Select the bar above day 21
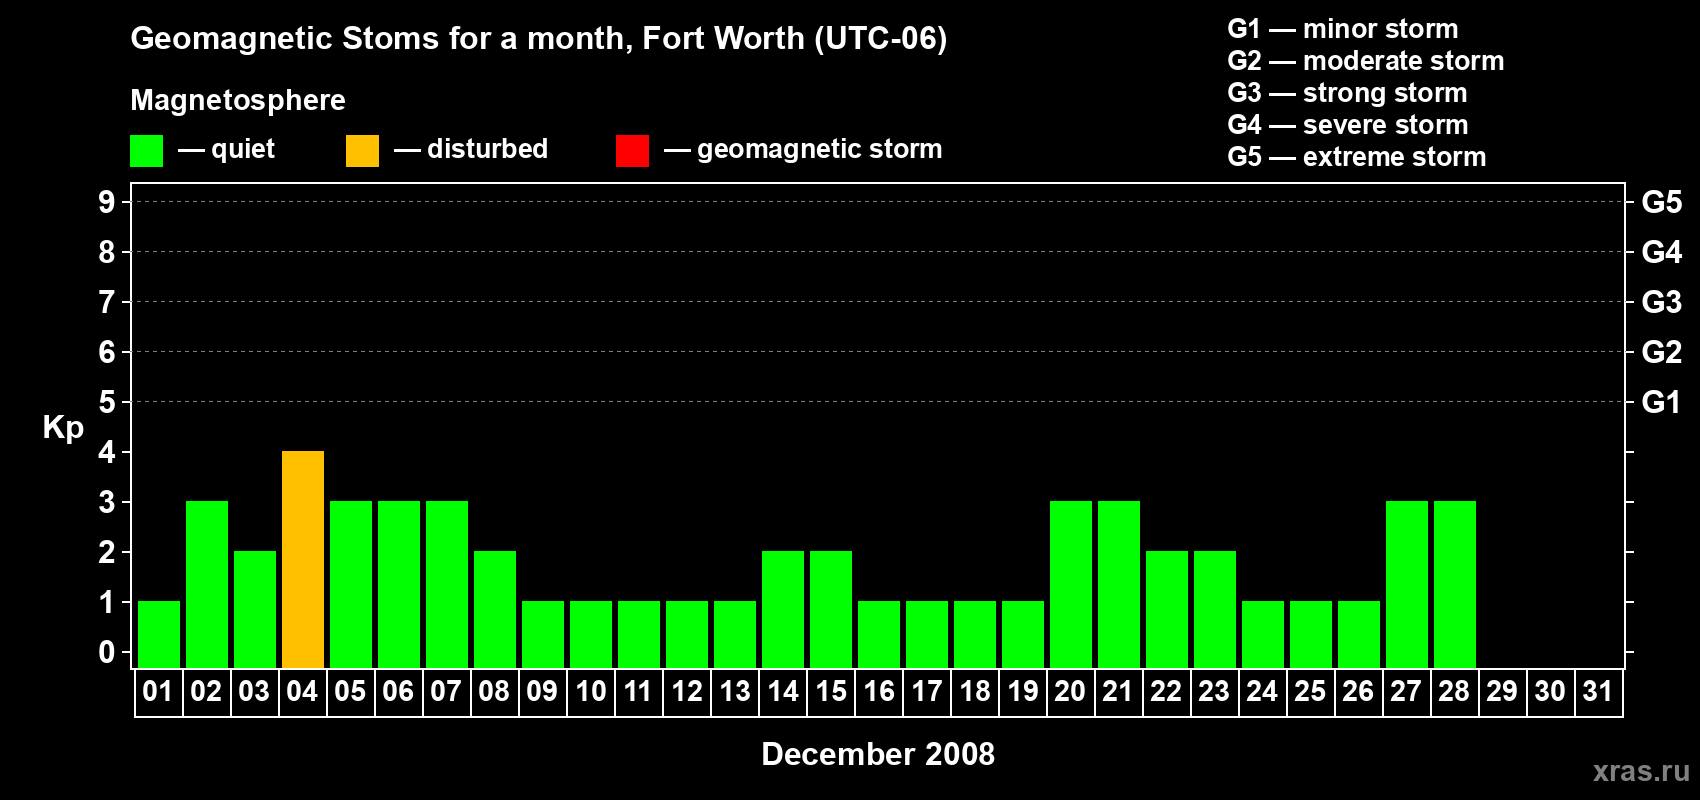1700x800 pixels. [1119, 585]
